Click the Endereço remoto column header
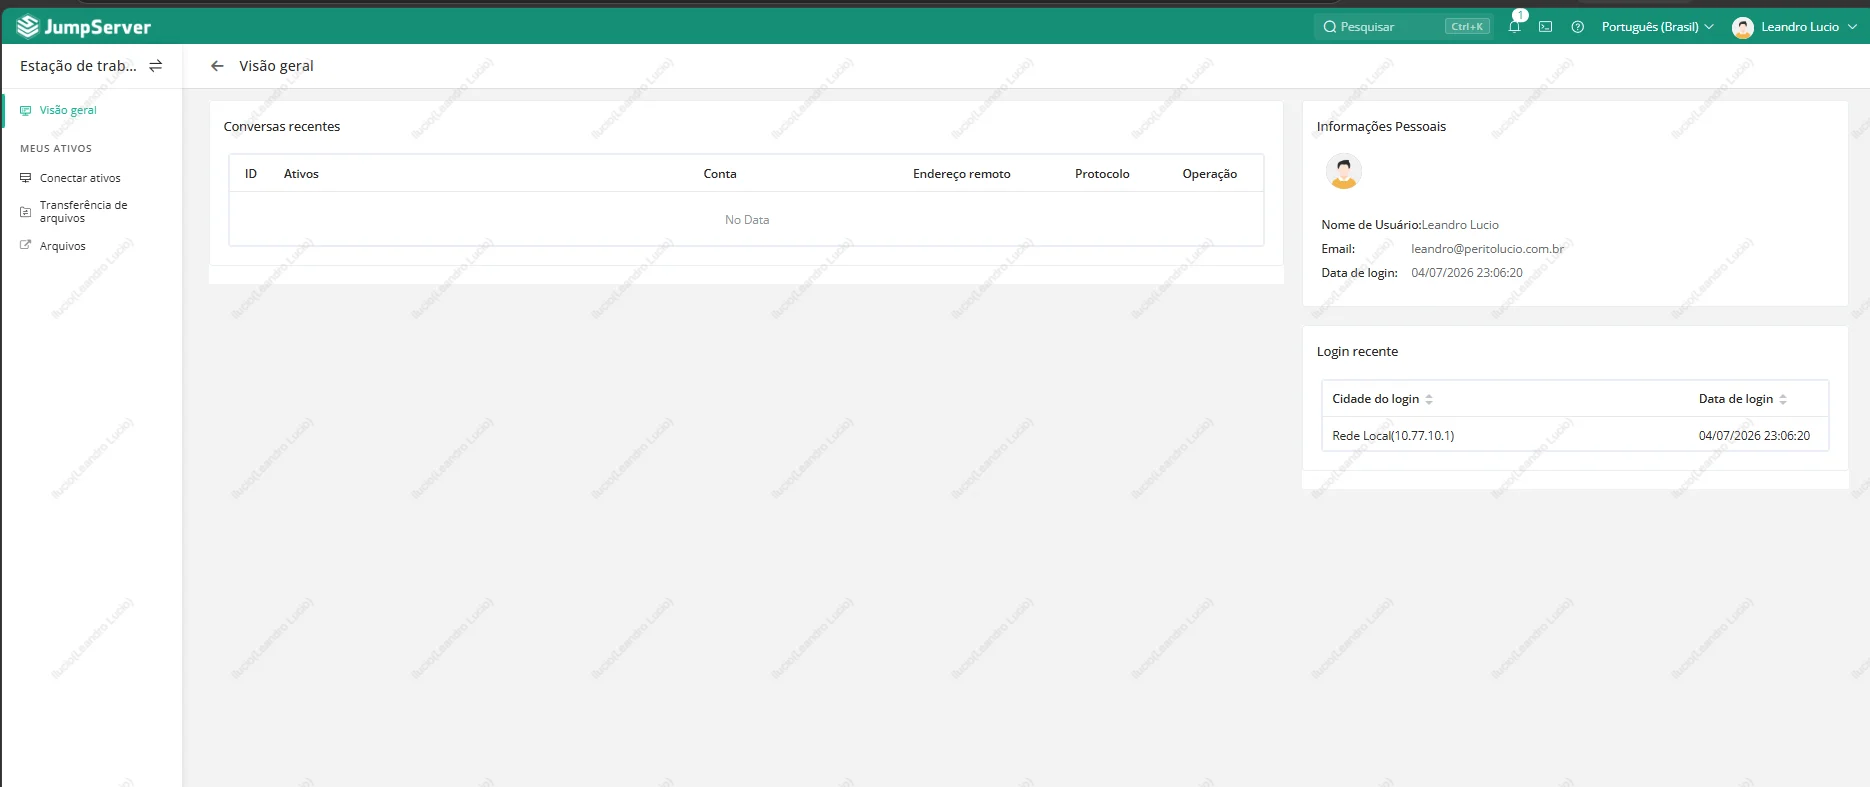This screenshot has height=787, width=1870. click(x=961, y=174)
